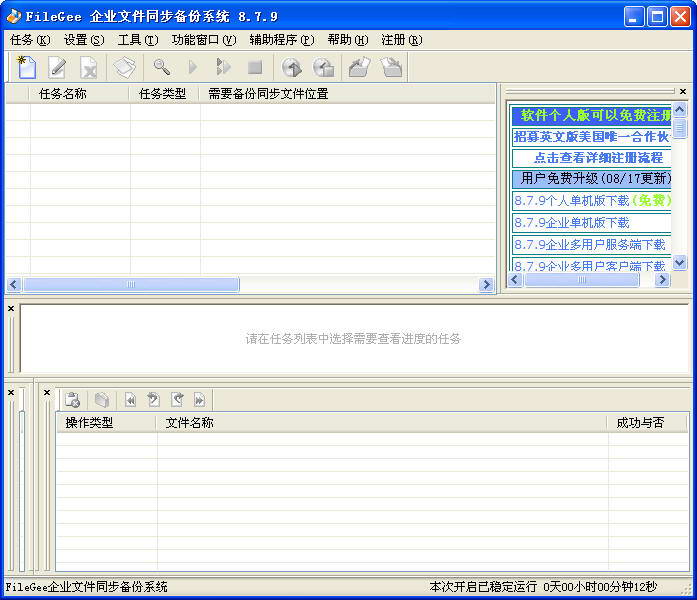
Task: Click news panel horizontal scrollbar left arrow
Action: [x=515, y=280]
